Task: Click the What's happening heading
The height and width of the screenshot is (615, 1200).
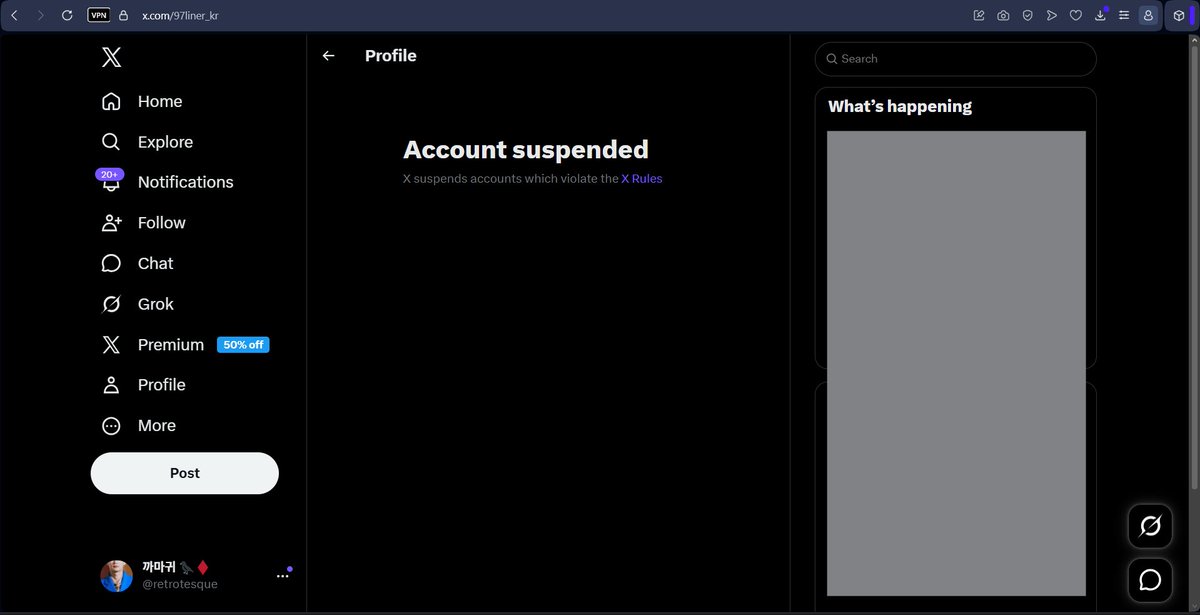Action: click(x=900, y=106)
